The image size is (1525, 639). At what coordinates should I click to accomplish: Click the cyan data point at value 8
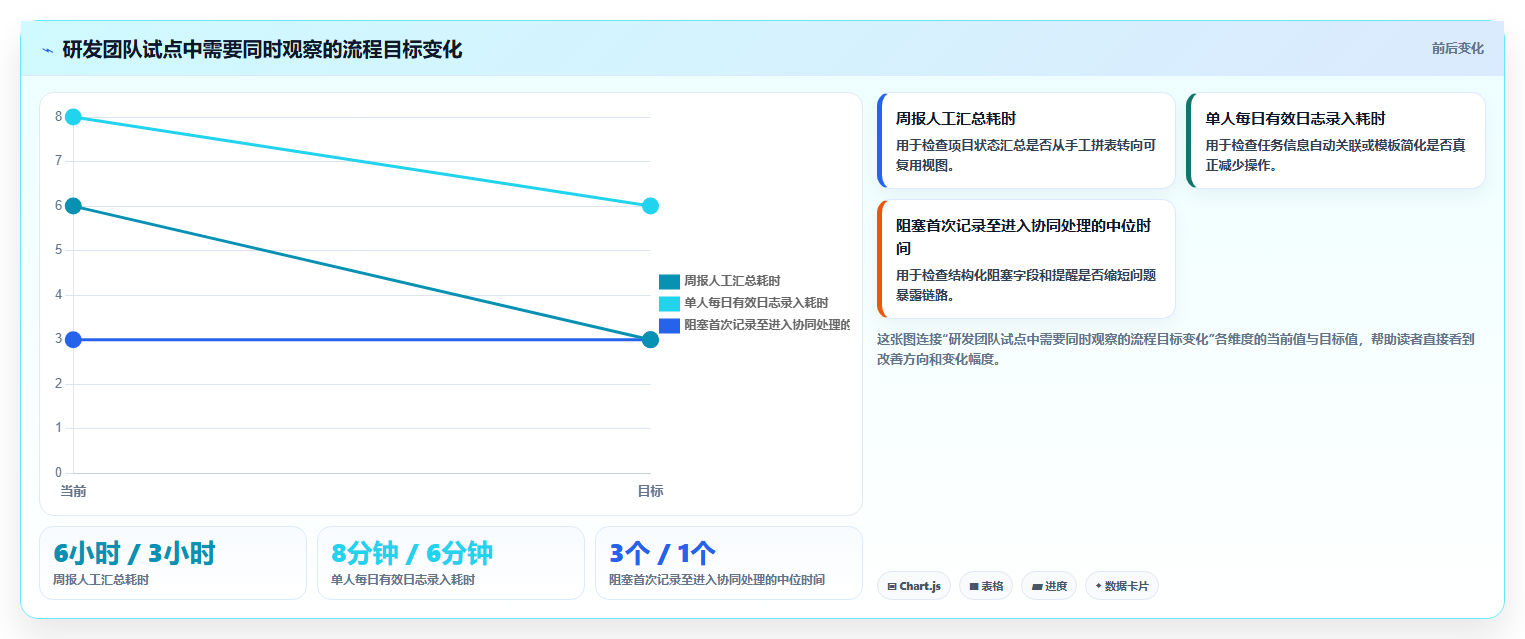coord(73,117)
